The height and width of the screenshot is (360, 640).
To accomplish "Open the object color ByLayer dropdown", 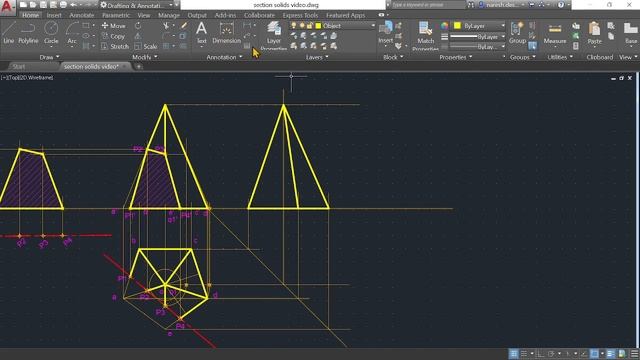I will 479,26.
